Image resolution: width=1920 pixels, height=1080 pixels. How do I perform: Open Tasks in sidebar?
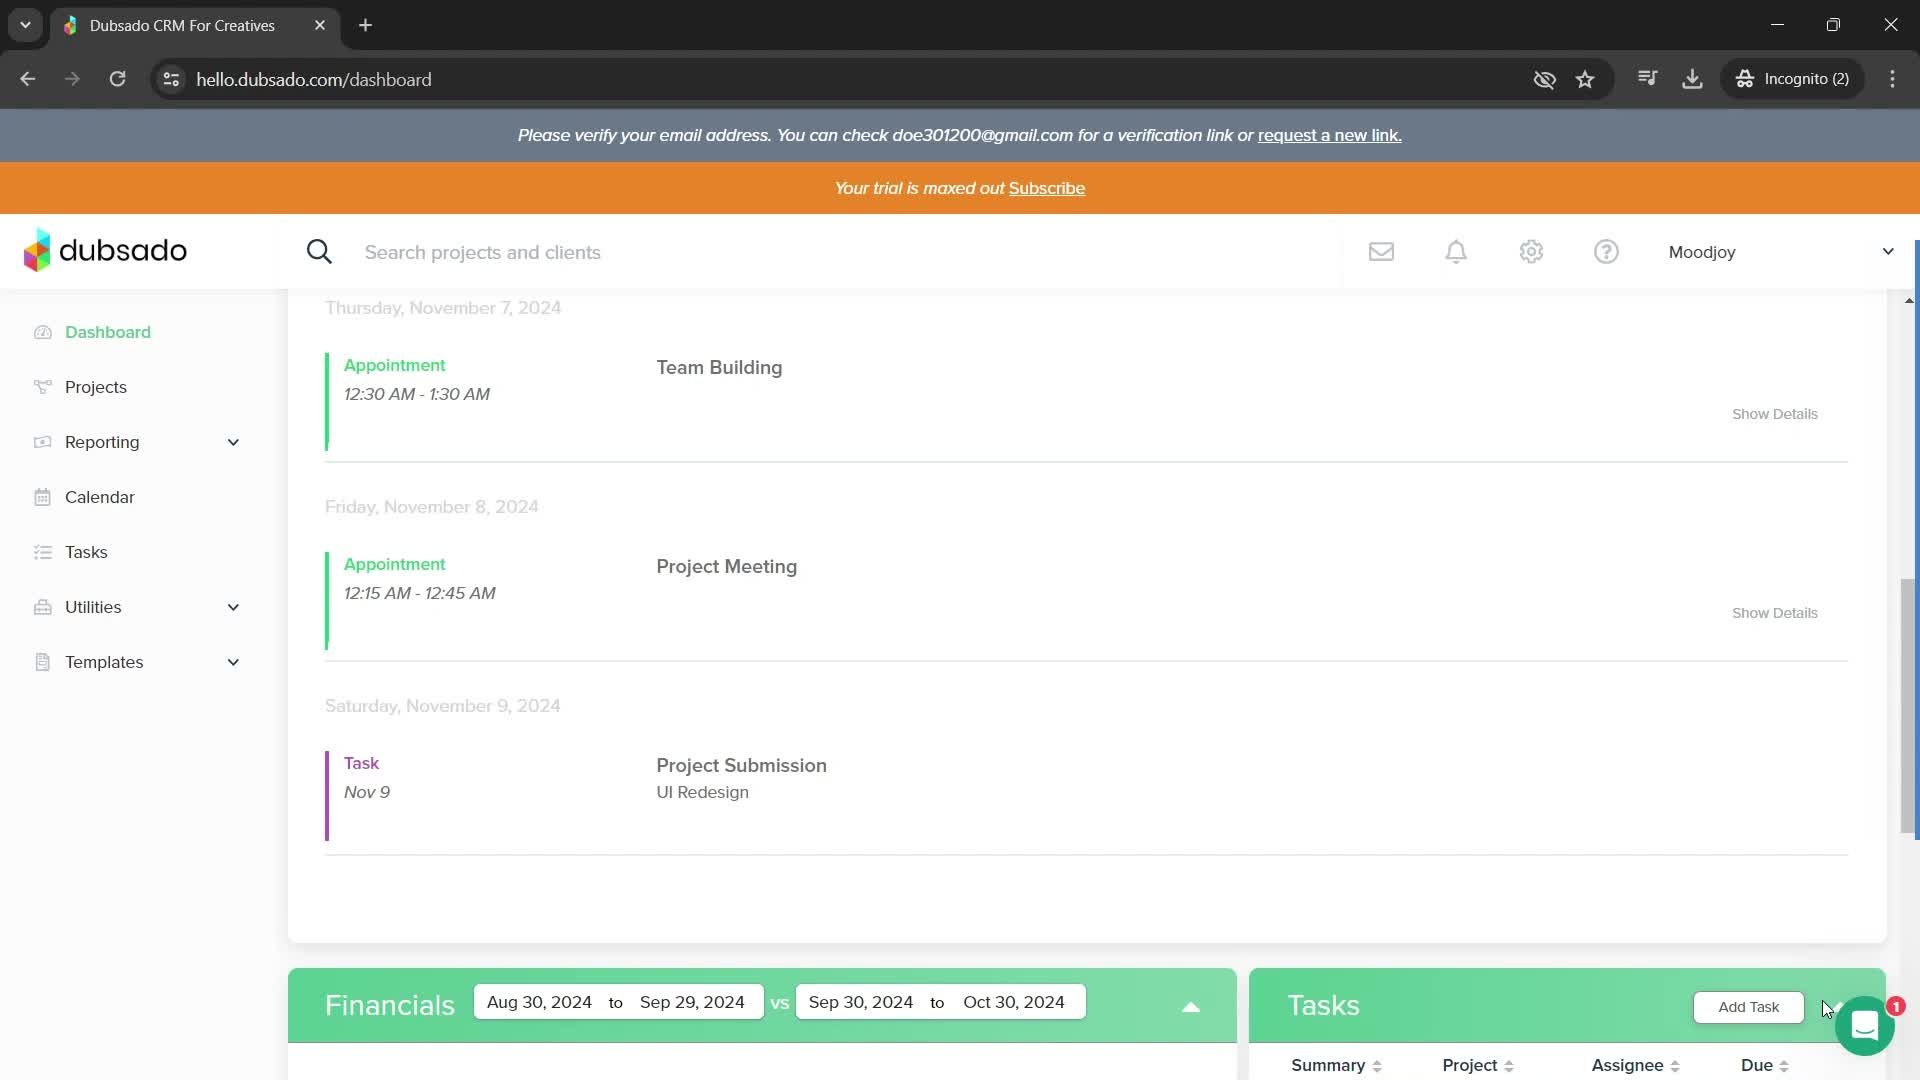pos(86,552)
